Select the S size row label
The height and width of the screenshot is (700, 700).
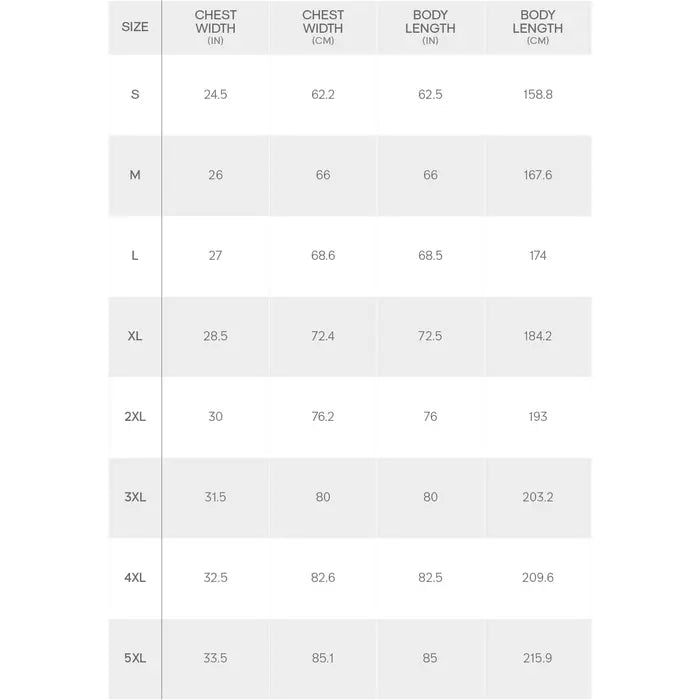point(135,94)
